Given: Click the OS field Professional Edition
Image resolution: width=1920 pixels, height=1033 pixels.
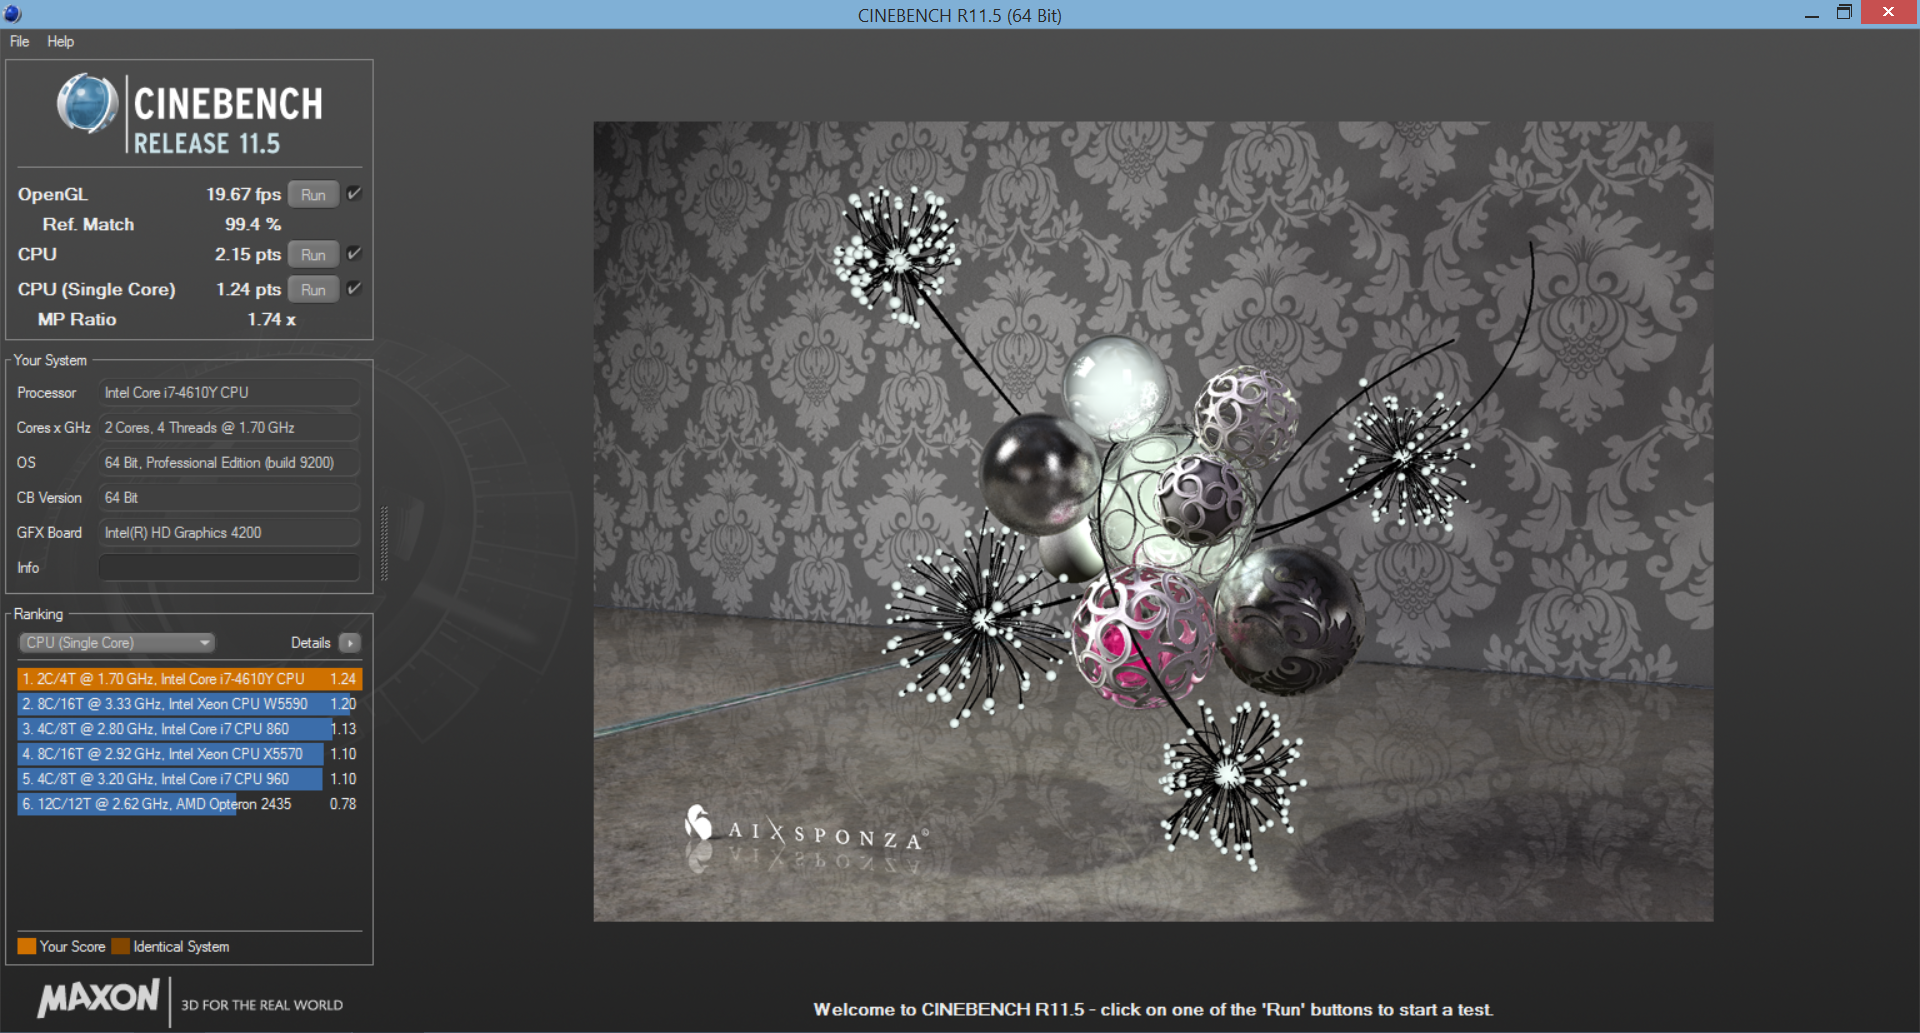Looking at the screenshot, I should point(229,463).
